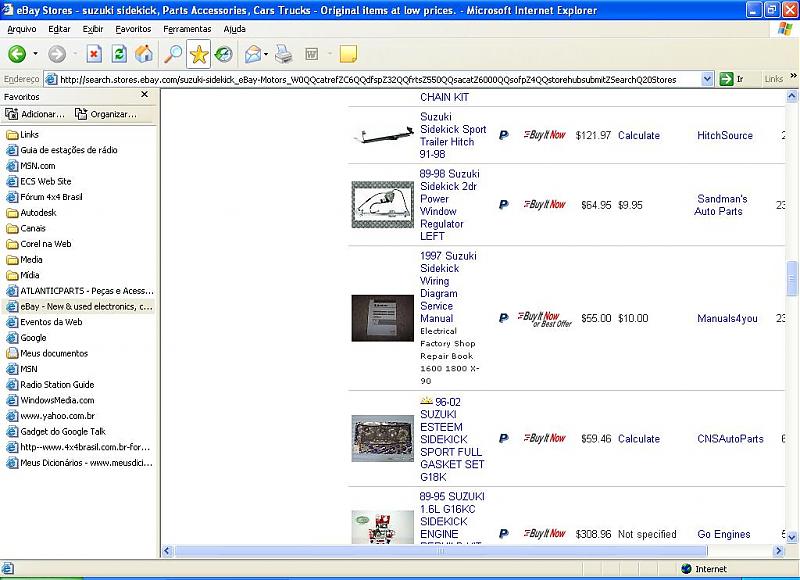The image size is (800, 580).
Task: Open Suzuki Sidekick Sport Trailer Hitch listing
Action: [453, 135]
